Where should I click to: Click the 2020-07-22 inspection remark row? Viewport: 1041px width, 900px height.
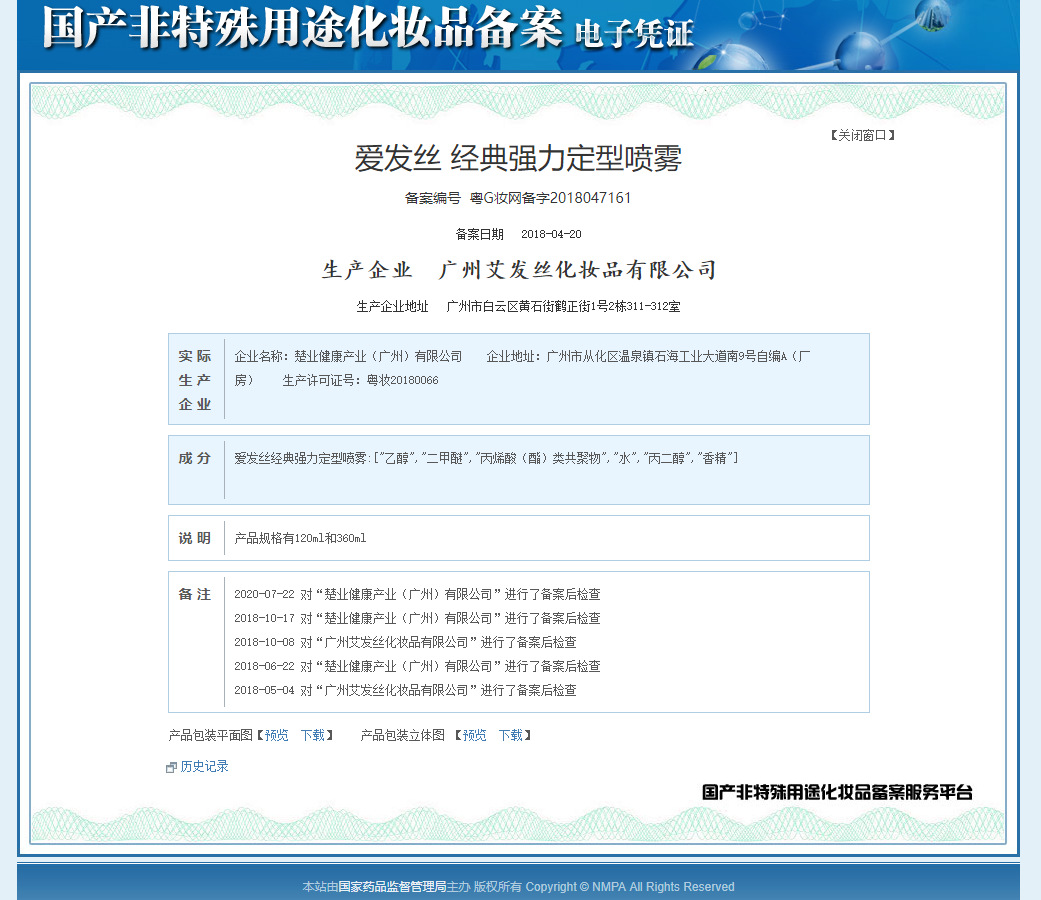tap(417, 594)
